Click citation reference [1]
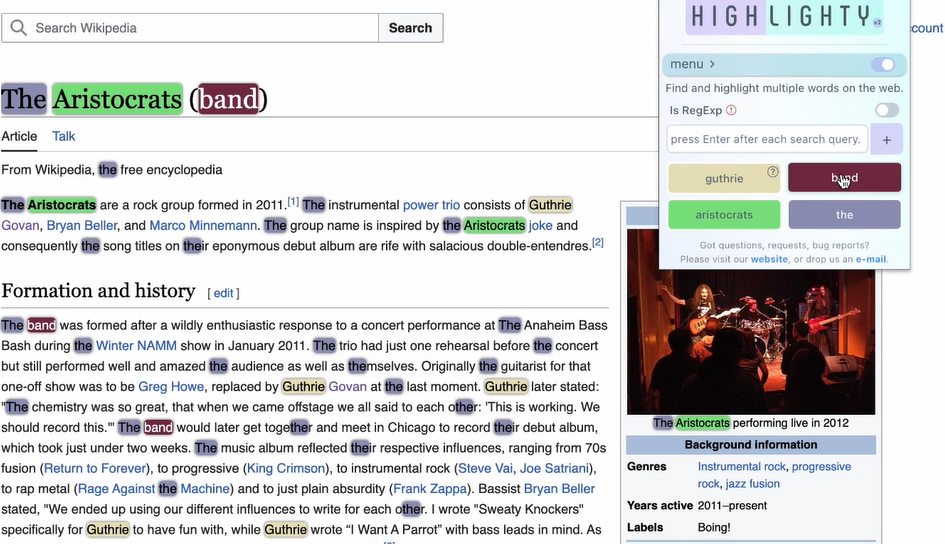Image resolution: width=945 pixels, height=544 pixels. point(293,201)
